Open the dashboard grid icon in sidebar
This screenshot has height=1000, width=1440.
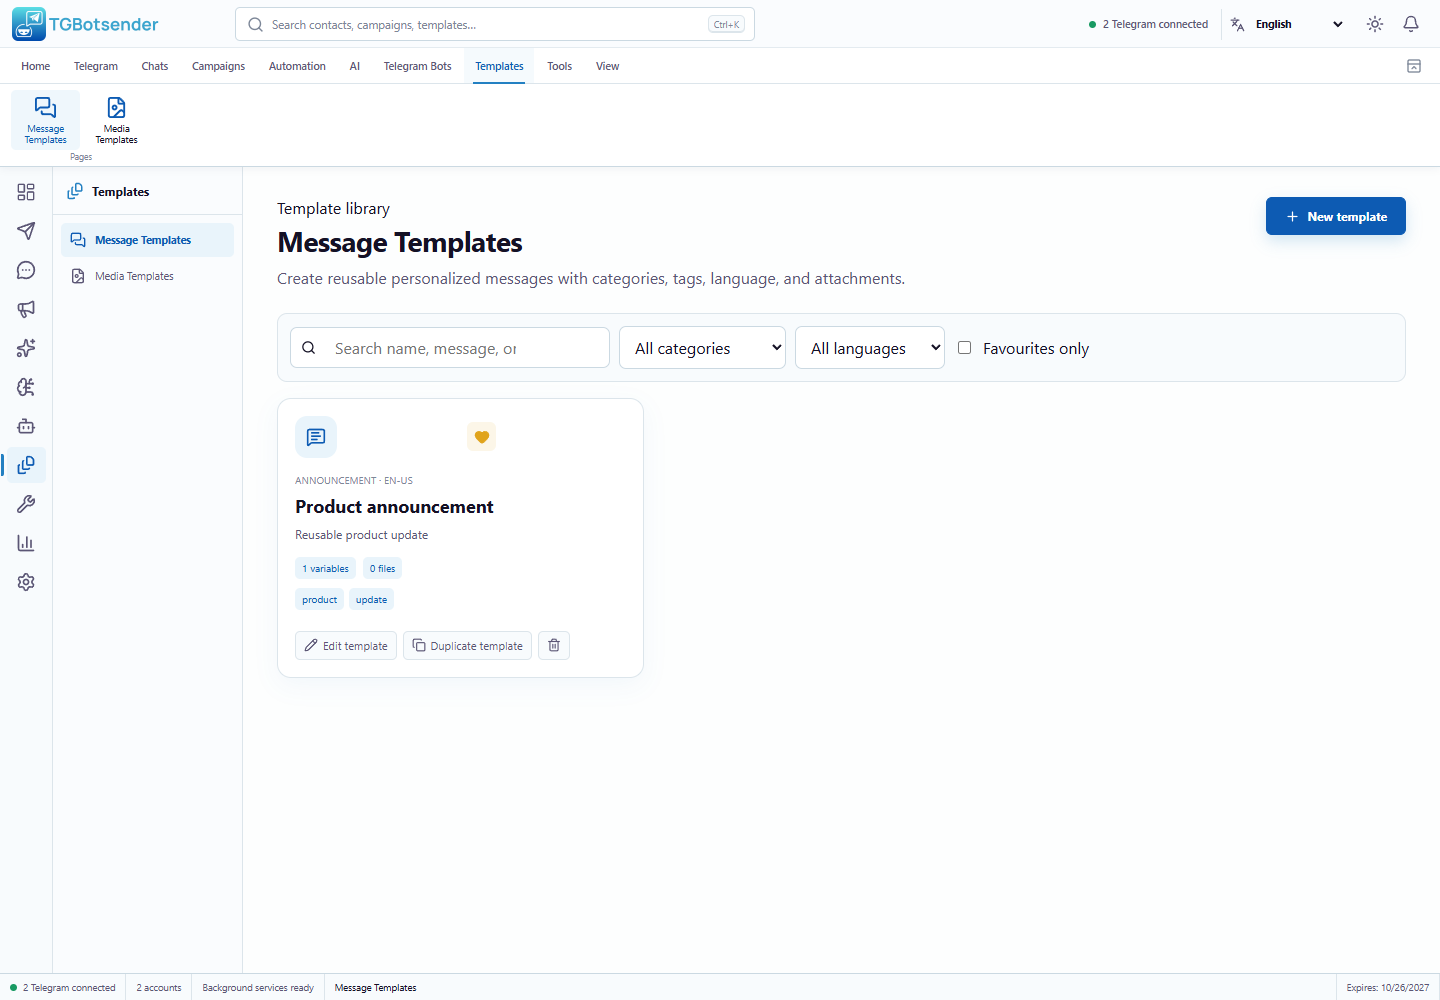click(26, 192)
